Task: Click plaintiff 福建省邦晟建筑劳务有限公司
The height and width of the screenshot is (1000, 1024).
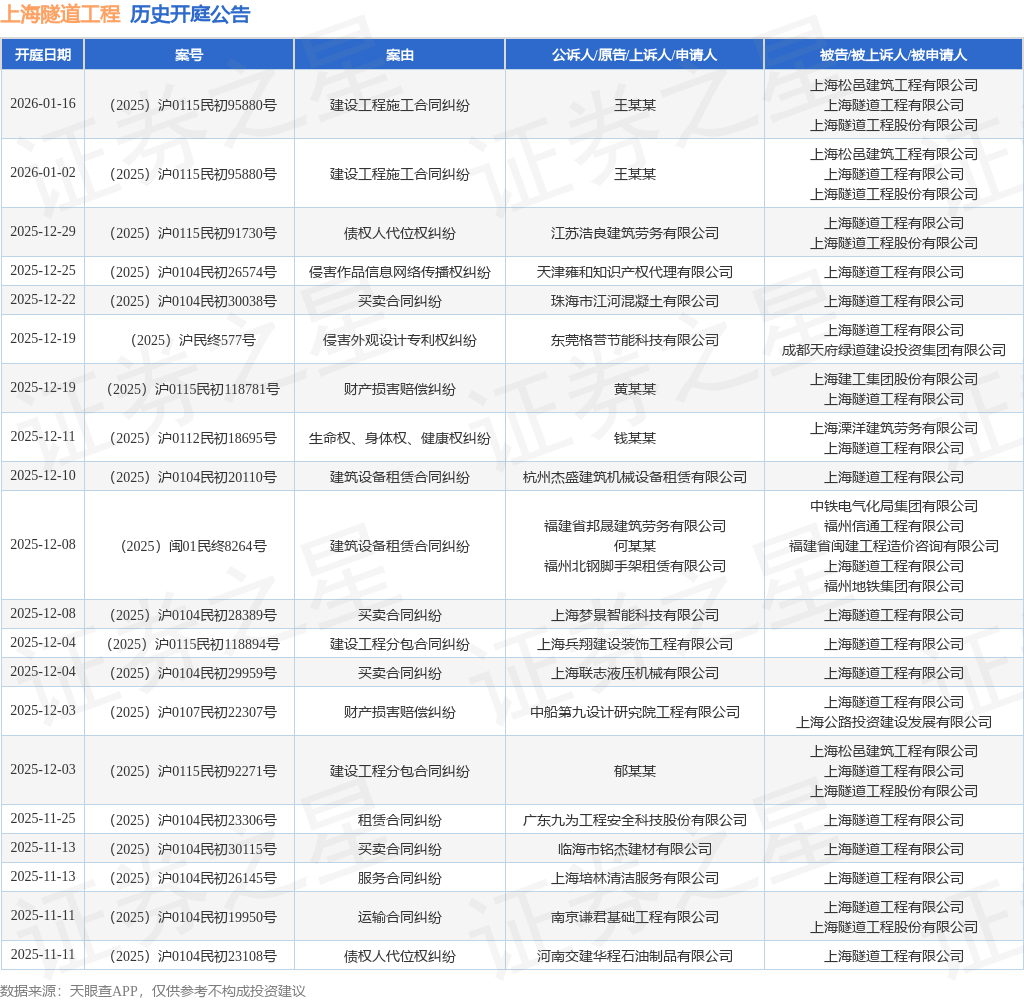Action: [634, 526]
